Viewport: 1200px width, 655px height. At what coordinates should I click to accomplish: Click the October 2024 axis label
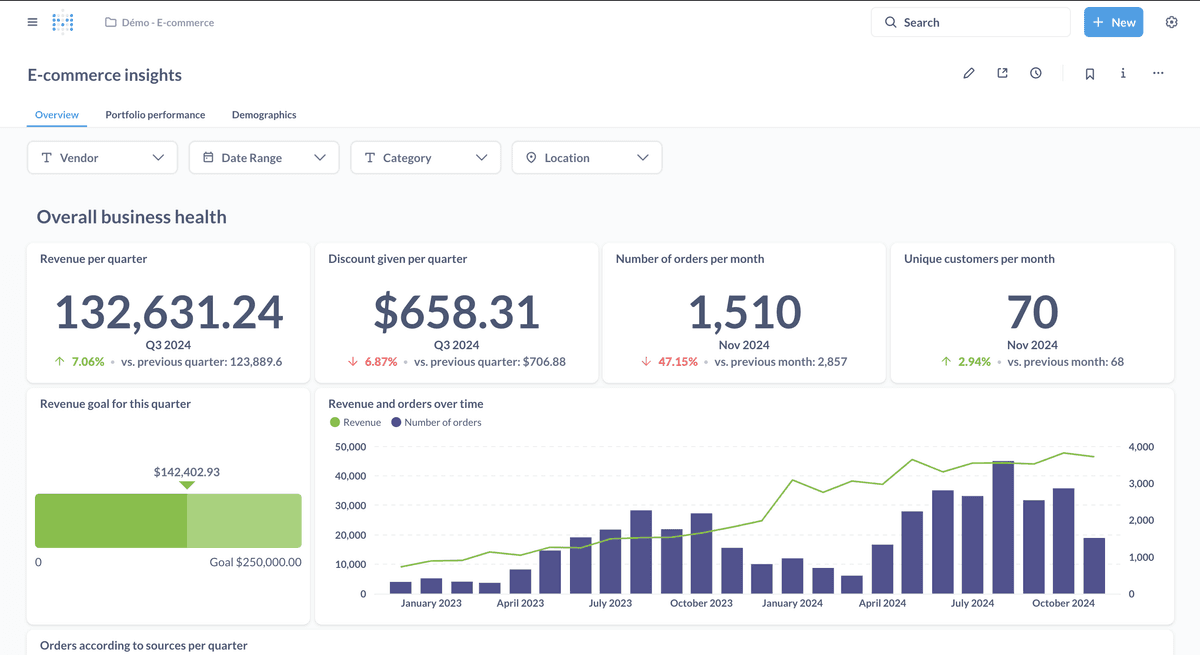pyautogui.click(x=1064, y=603)
